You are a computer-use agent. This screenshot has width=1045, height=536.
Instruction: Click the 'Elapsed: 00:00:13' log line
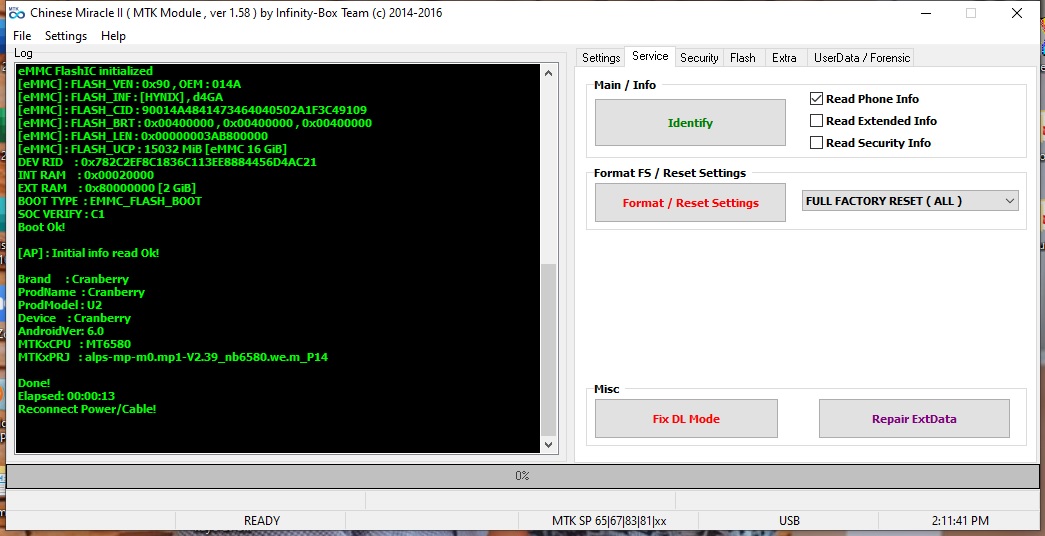(x=66, y=396)
